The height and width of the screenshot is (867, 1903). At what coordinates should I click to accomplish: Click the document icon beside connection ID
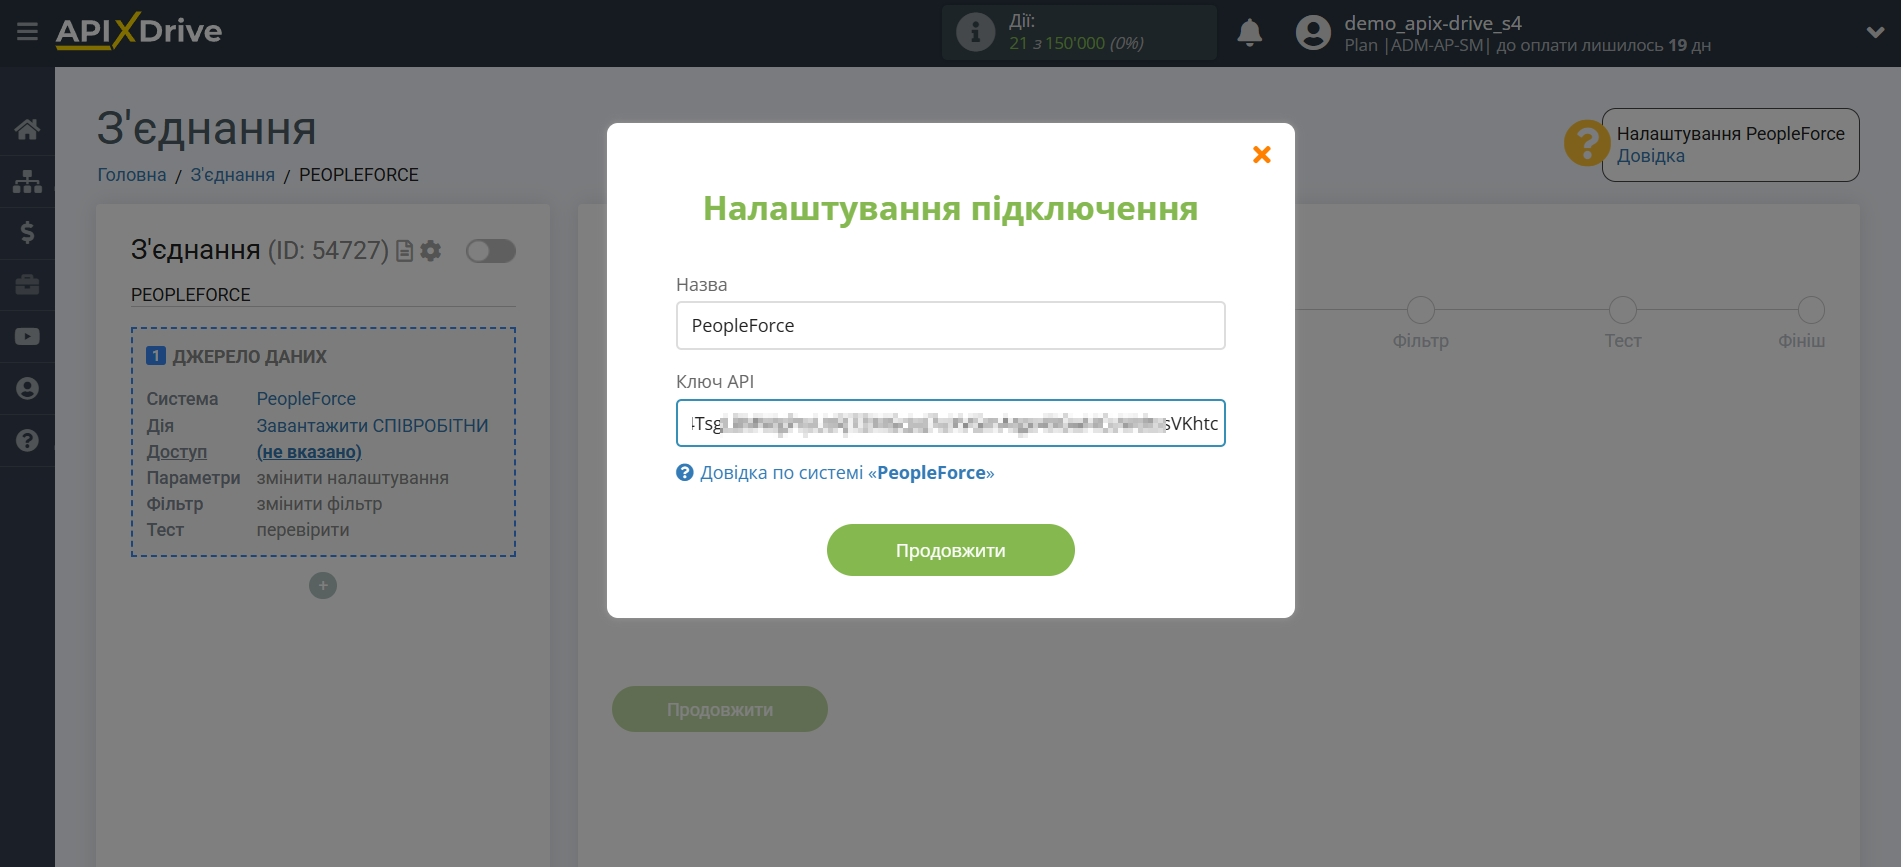(404, 251)
